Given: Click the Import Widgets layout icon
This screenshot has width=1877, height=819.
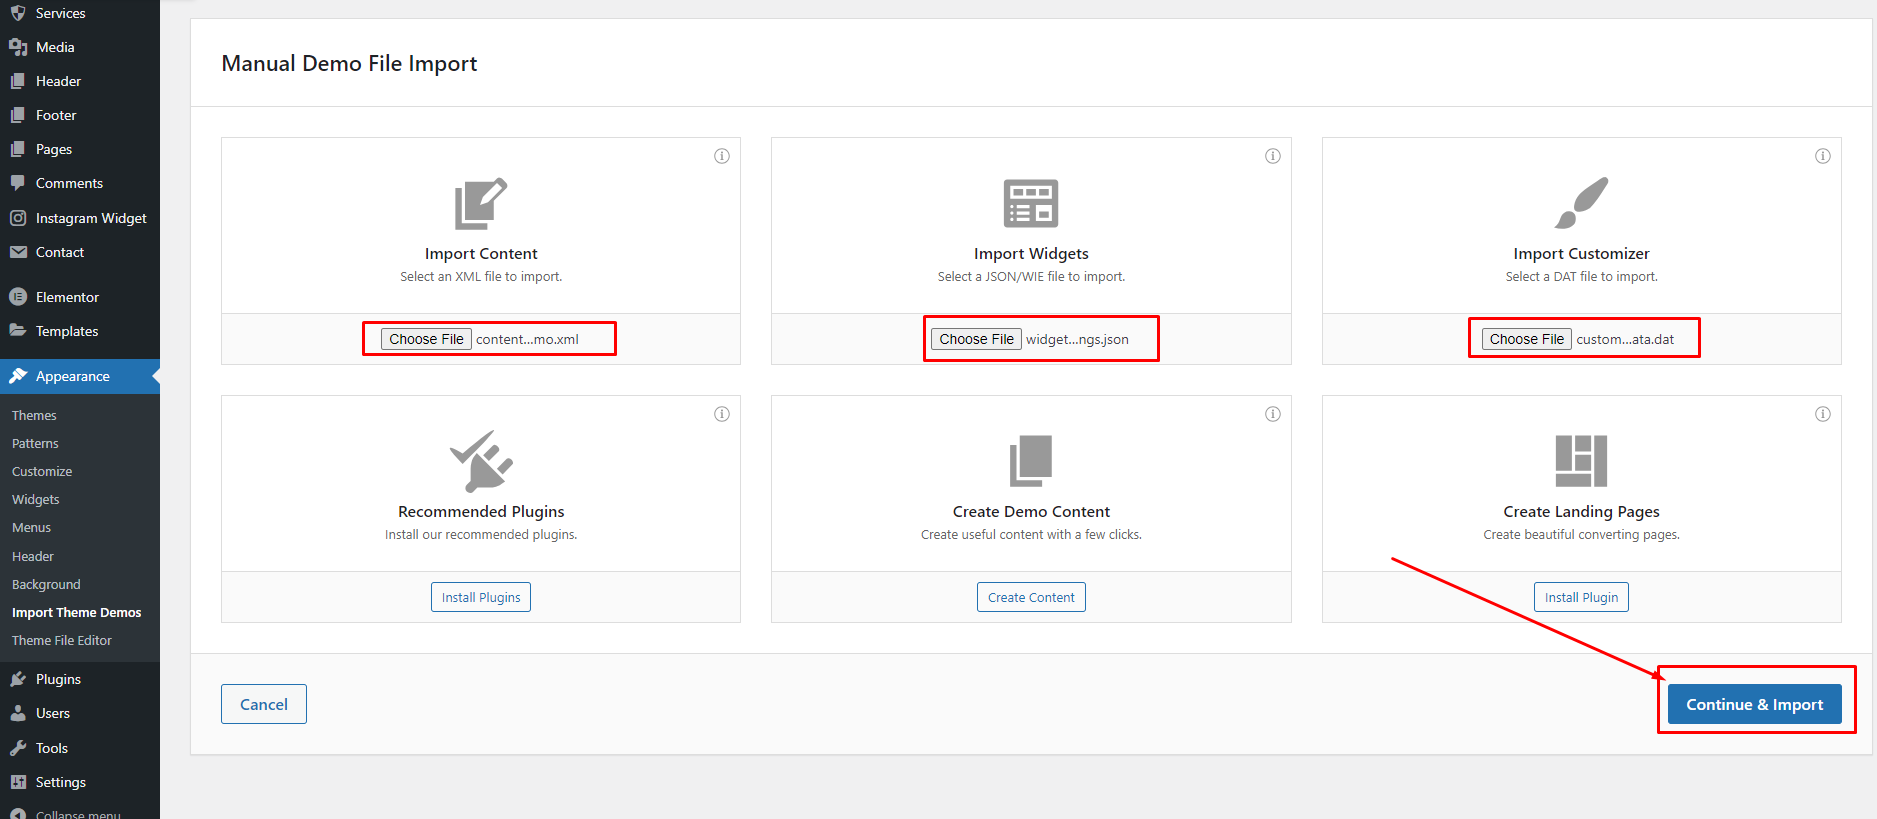Looking at the screenshot, I should click(x=1031, y=203).
